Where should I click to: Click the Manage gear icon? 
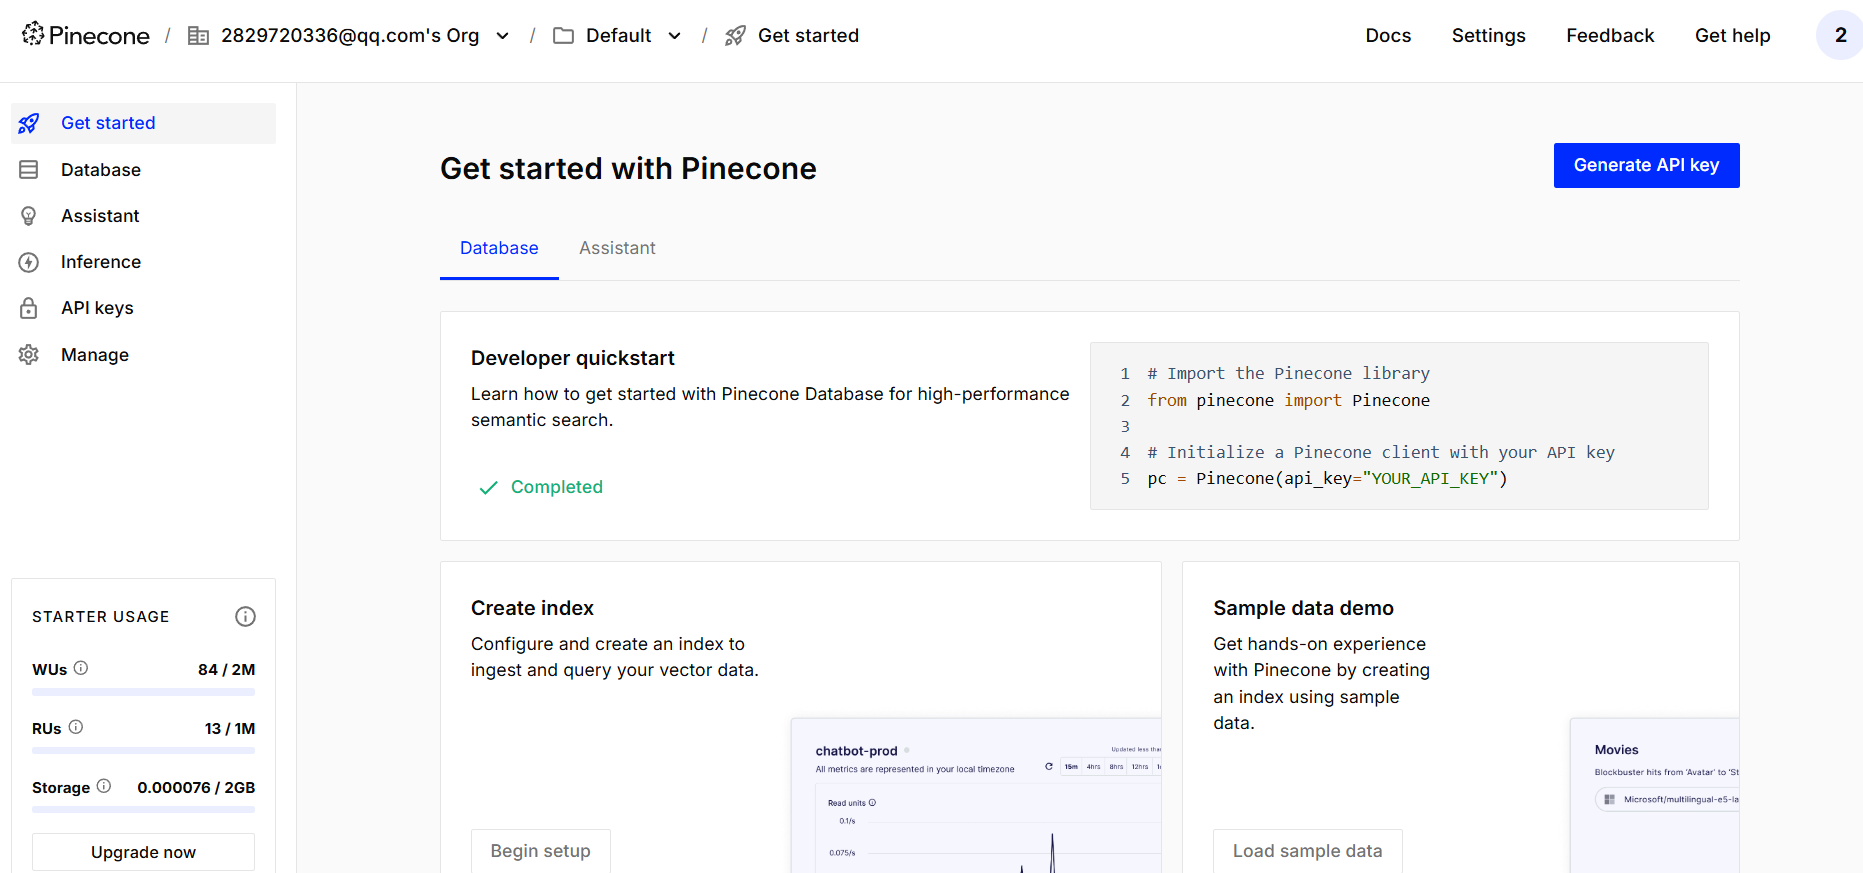click(29, 355)
